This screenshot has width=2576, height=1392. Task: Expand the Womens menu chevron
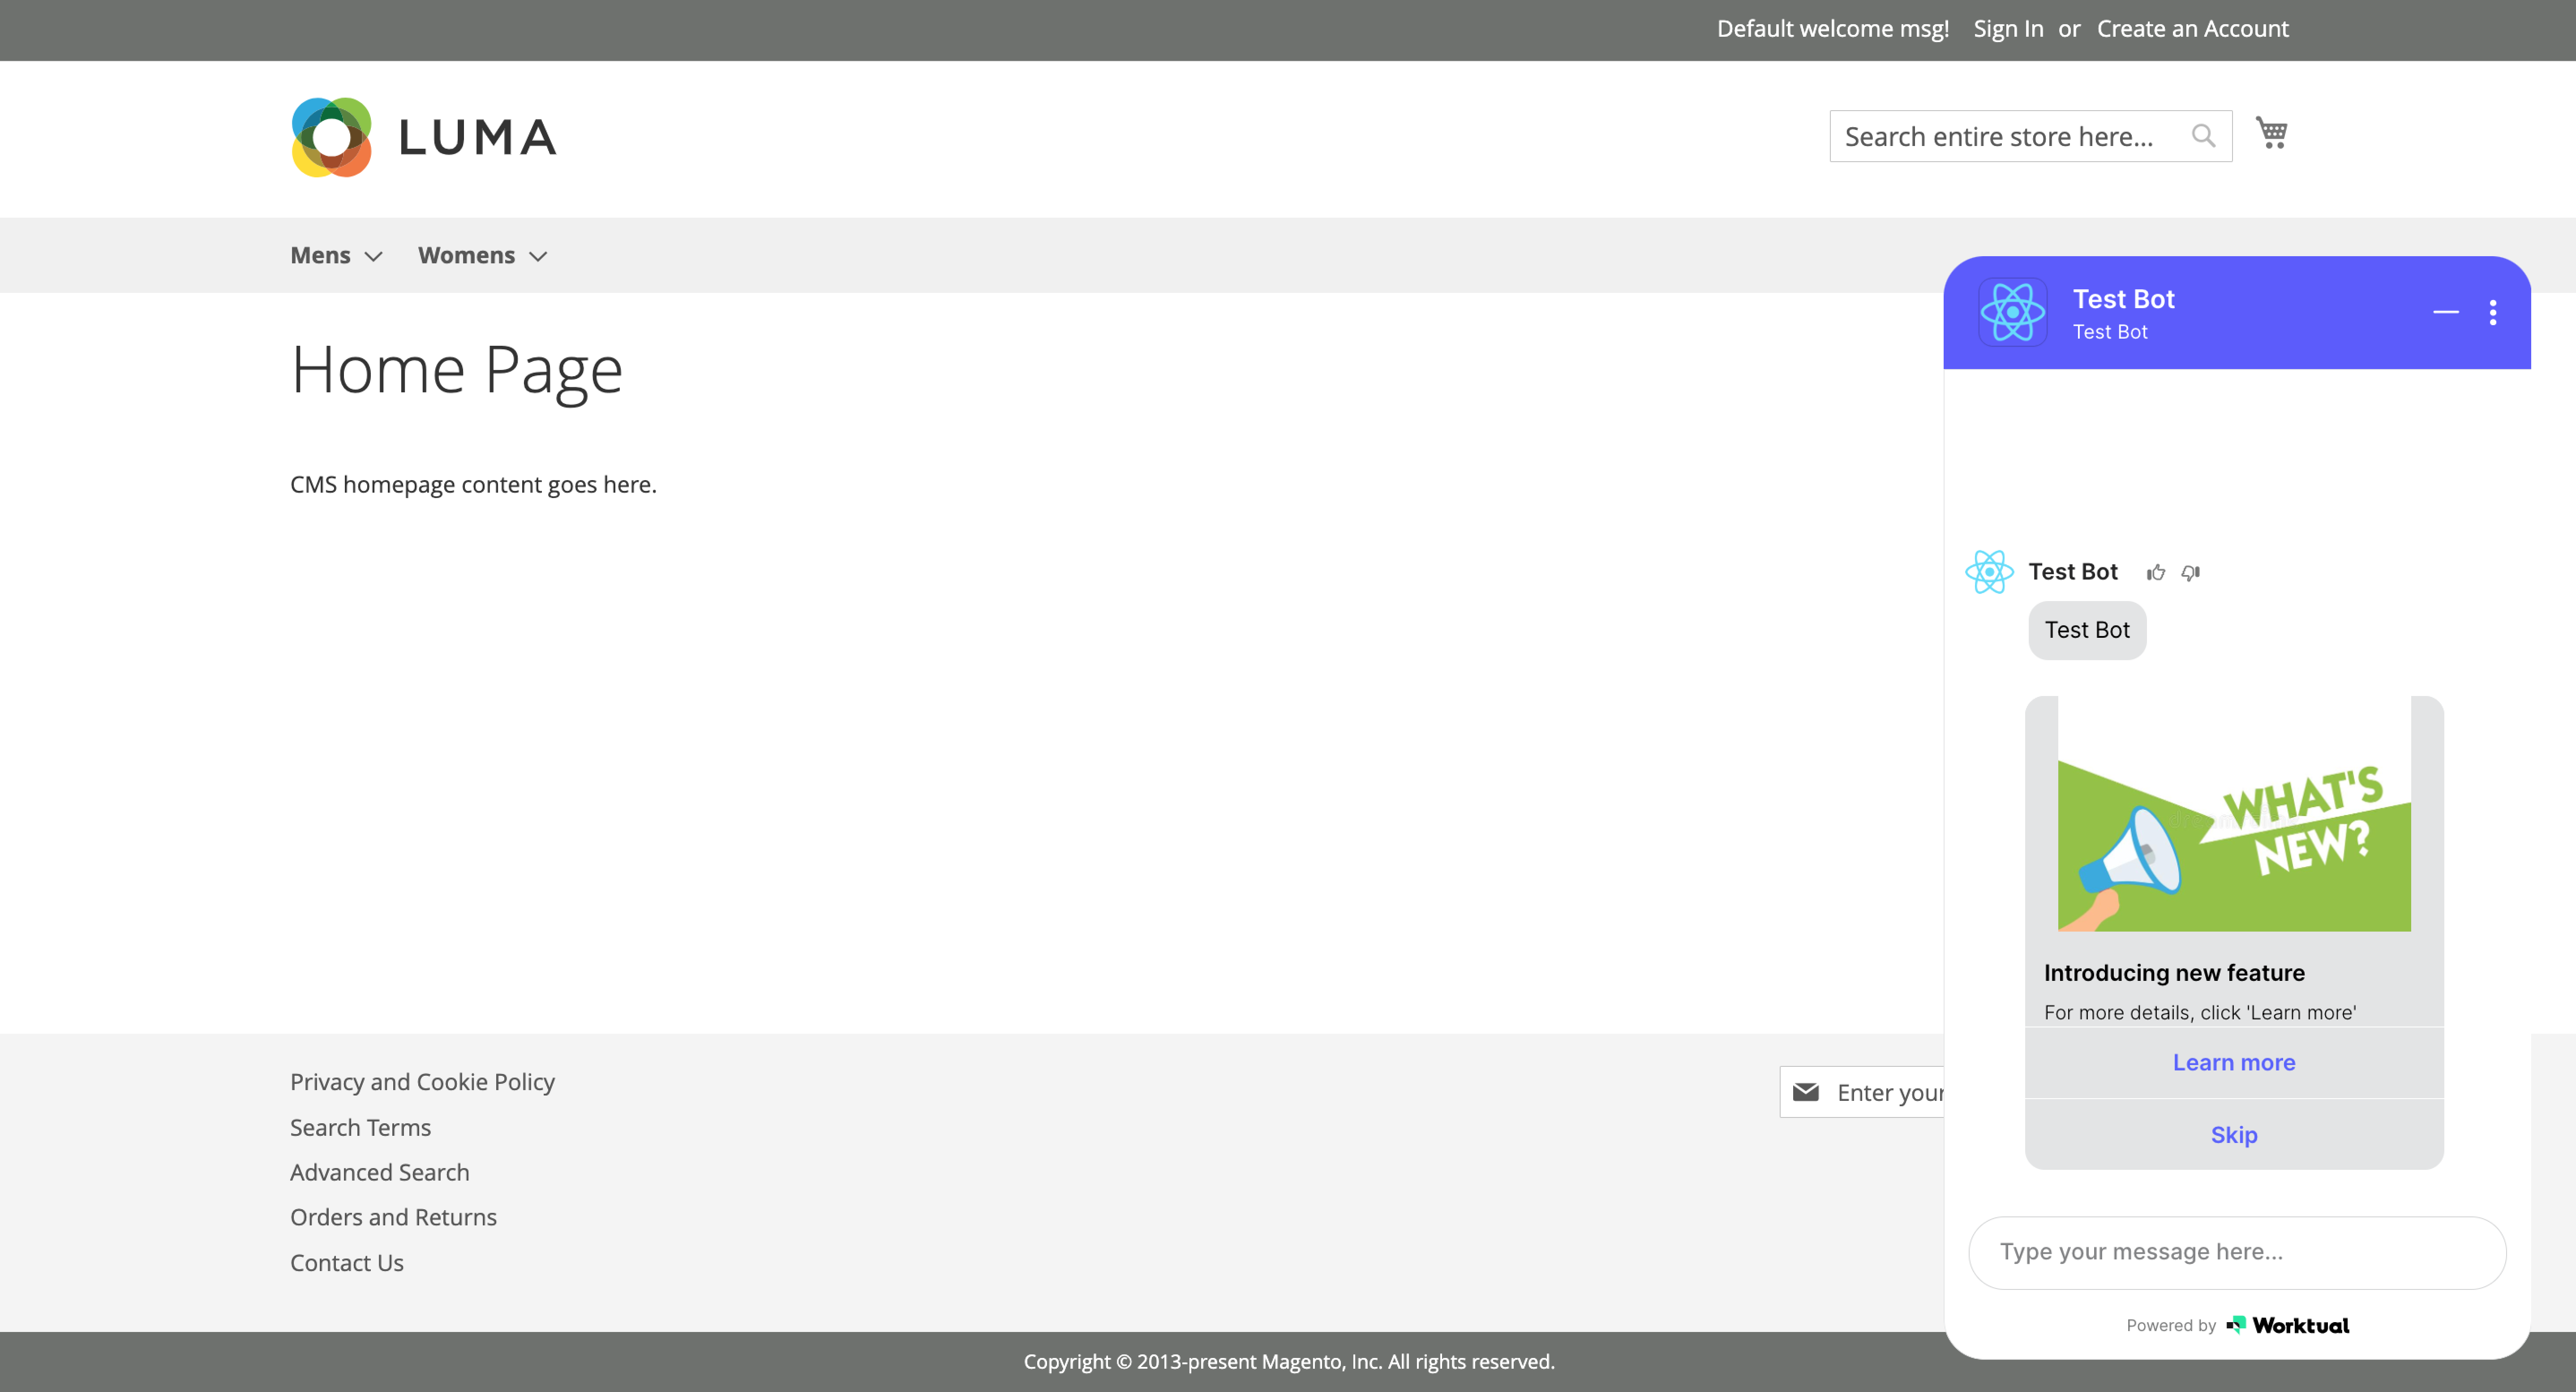tap(538, 256)
